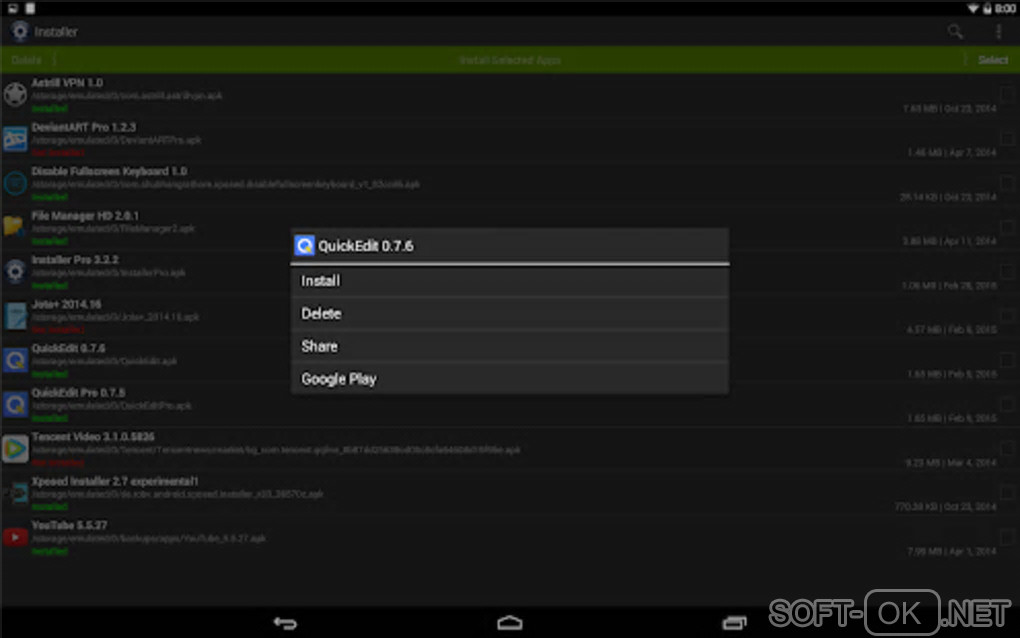The image size is (1020, 638).
Task: Tap the Android back navigation button
Action: tap(285, 623)
